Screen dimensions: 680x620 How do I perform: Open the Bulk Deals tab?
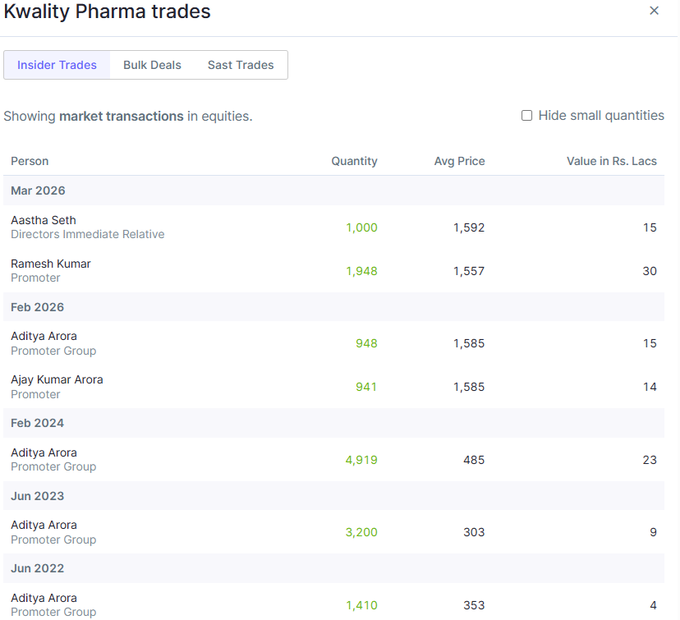(x=152, y=65)
